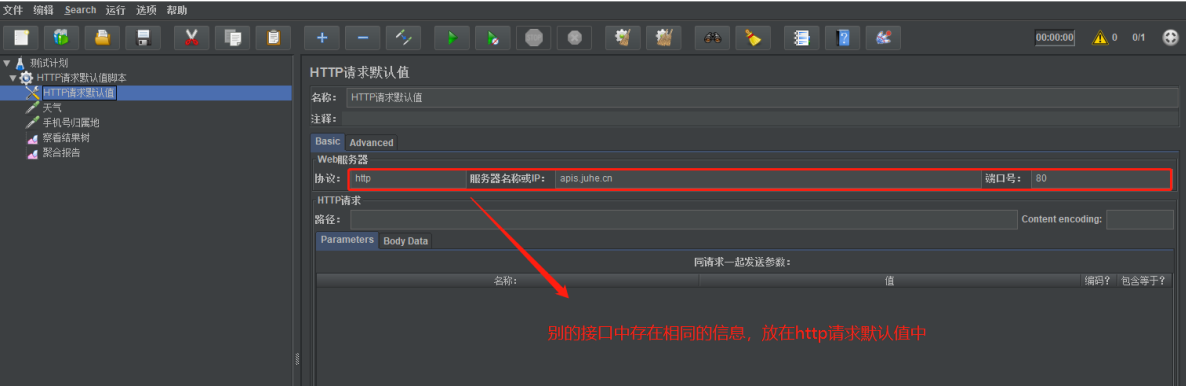Click the Clear All results icon
This screenshot has width=1186, height=387.
click(663, 37)
